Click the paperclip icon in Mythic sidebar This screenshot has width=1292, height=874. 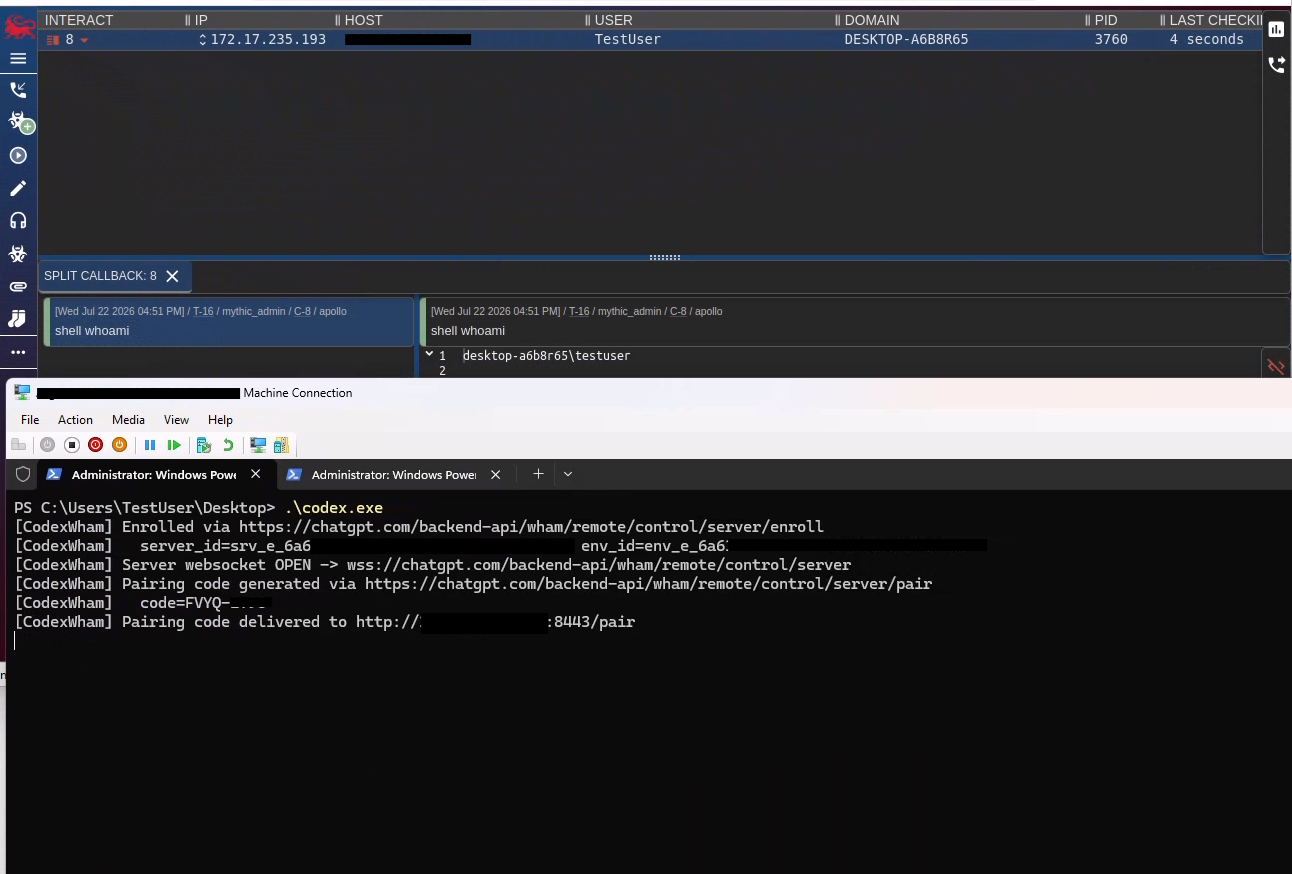(18, 286)
